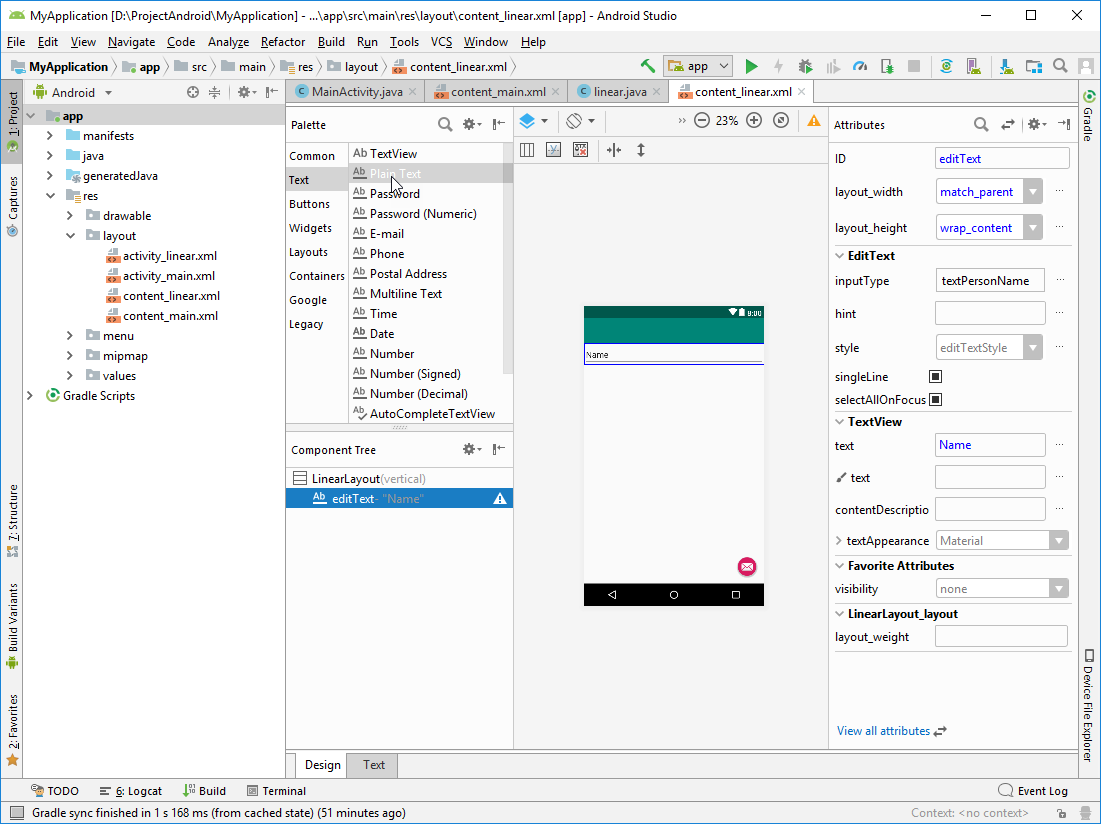Click the Make Project hammer icon
Screen dimensions: 1101x824
[647, 67]
